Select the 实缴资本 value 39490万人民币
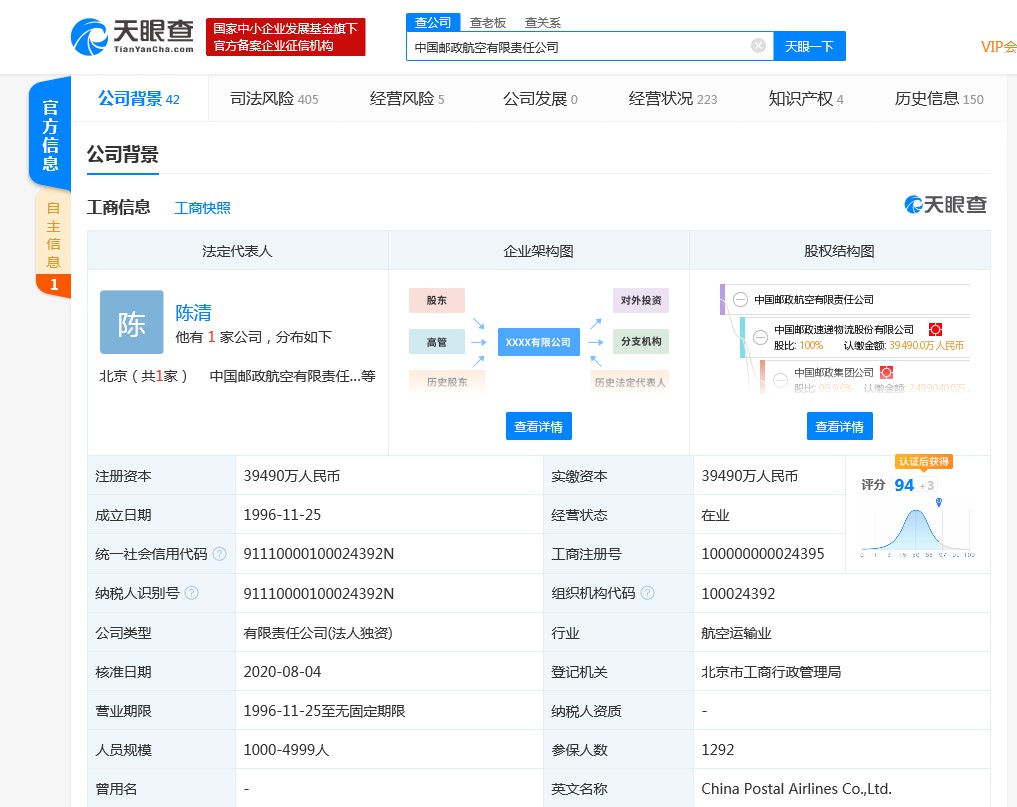 750,476
